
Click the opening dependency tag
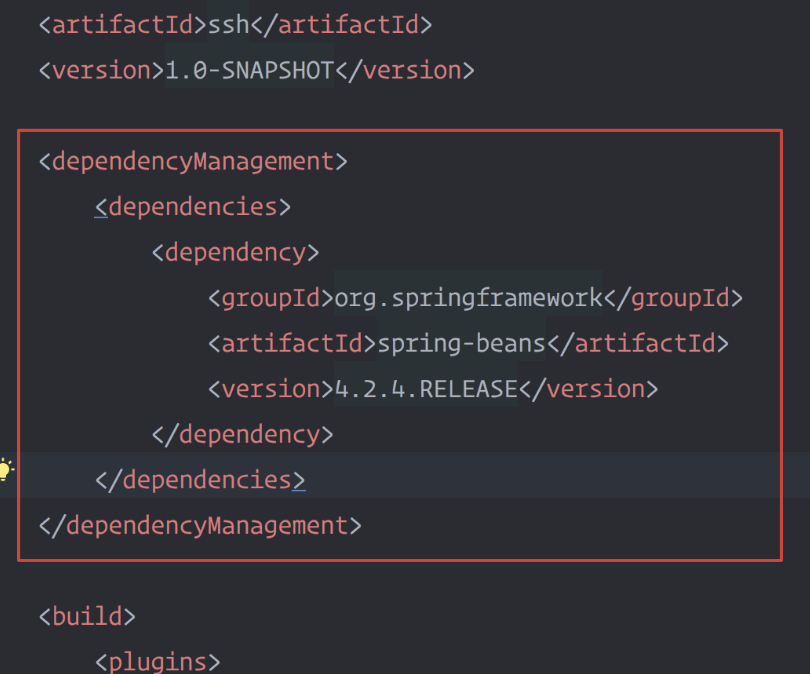[235, 253]
